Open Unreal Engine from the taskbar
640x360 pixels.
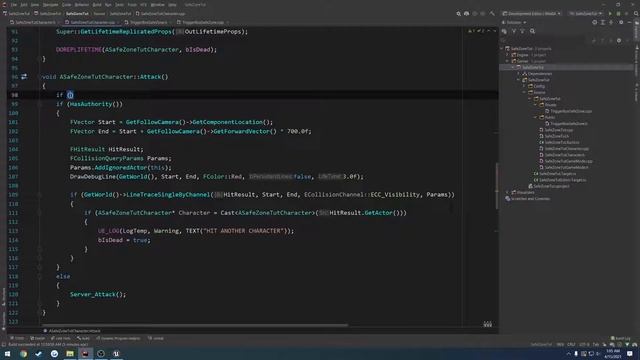click(116, 353)
